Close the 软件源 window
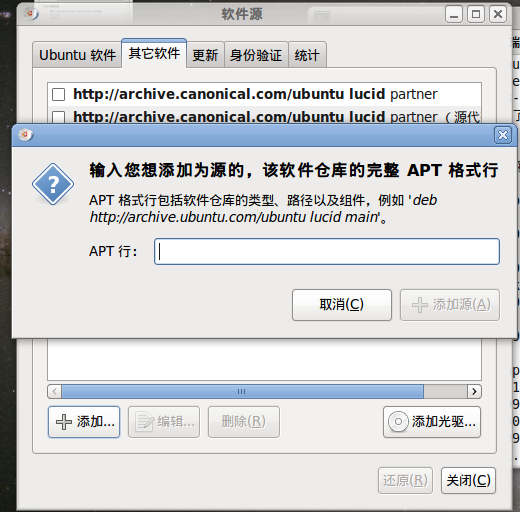 pos(498,14)
